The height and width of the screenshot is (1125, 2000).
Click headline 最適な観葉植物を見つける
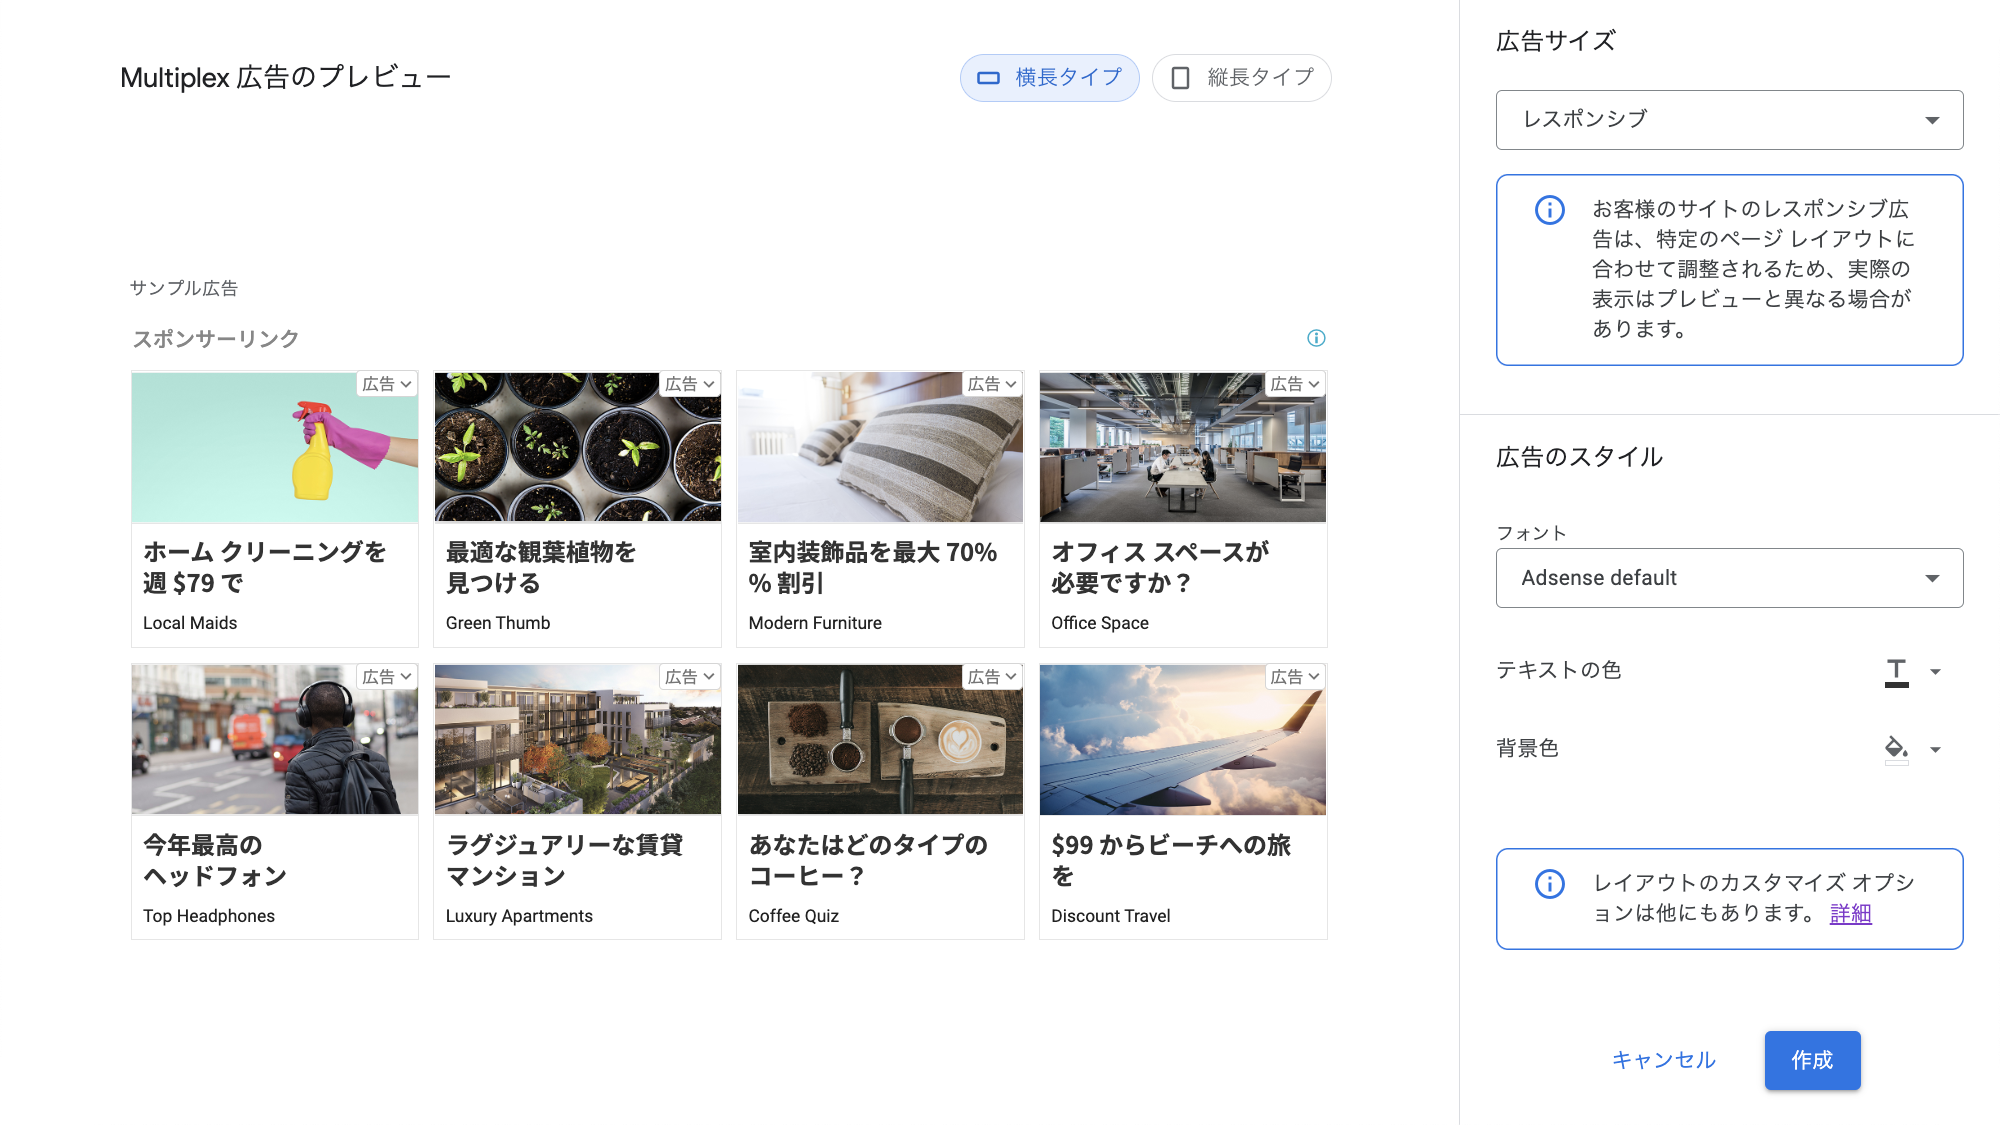tap(541, 567)
